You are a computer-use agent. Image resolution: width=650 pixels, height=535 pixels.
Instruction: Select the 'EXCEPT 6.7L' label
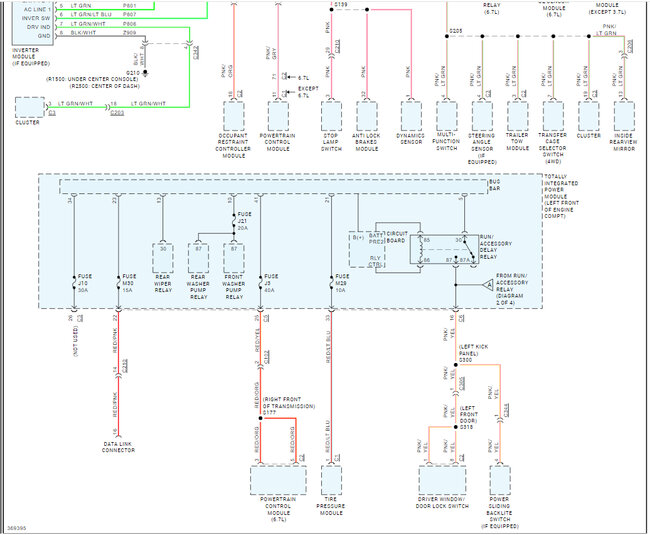(x=308, y=92)
